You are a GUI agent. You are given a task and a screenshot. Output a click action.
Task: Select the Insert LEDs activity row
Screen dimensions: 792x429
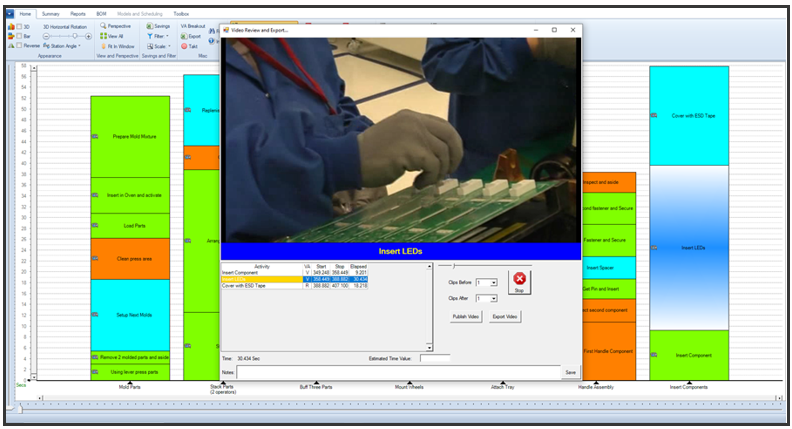point(294,279)
